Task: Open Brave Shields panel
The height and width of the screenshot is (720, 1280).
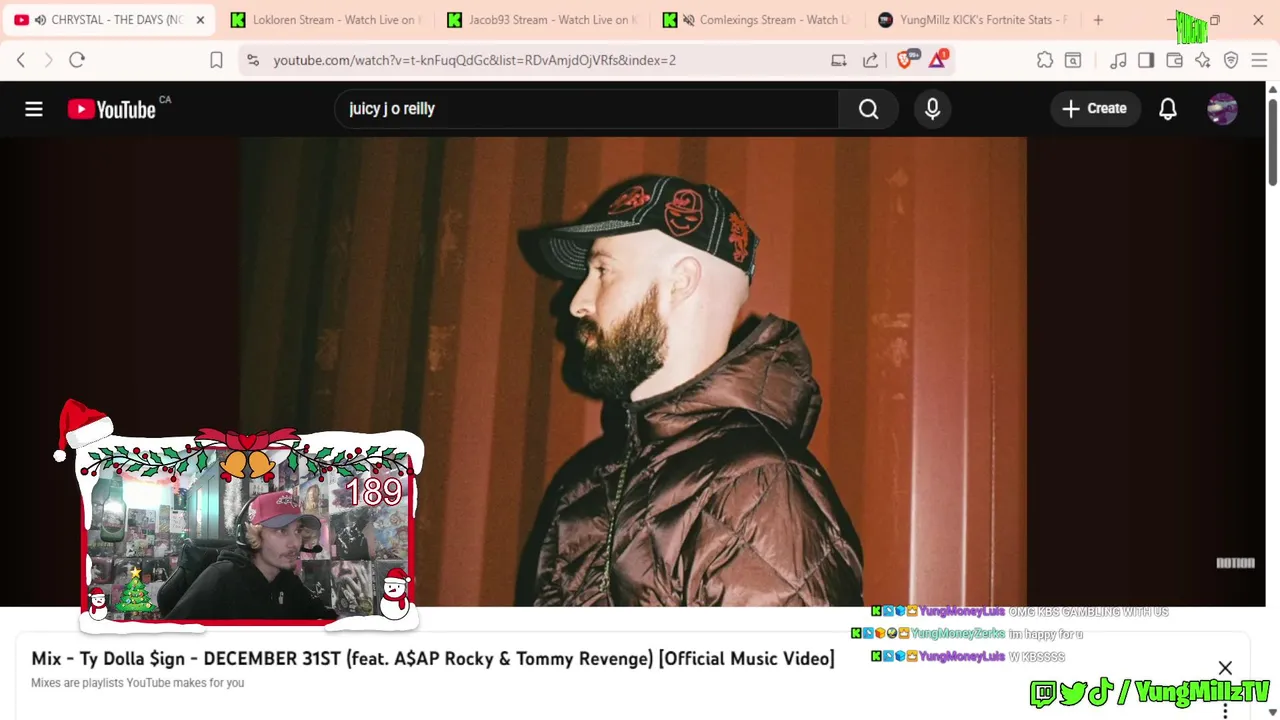Action: pos(906,60)
